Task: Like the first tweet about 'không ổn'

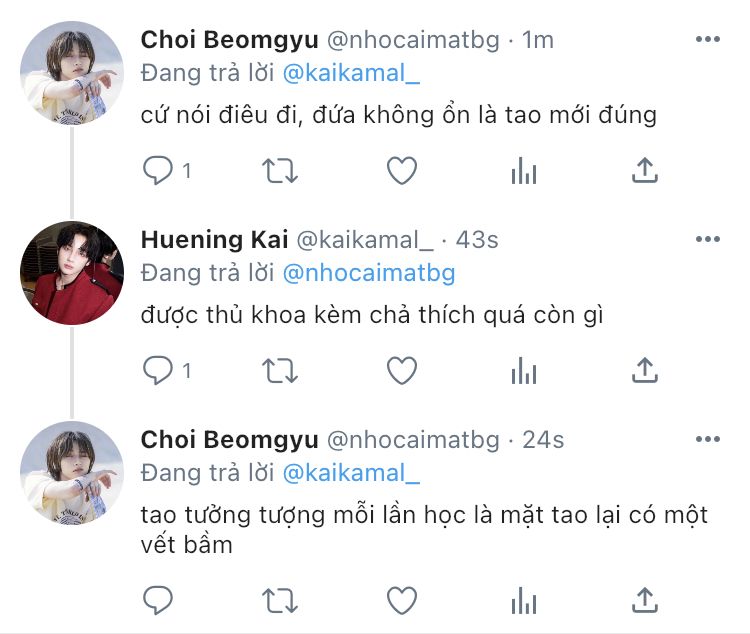Action: point(401,171)
